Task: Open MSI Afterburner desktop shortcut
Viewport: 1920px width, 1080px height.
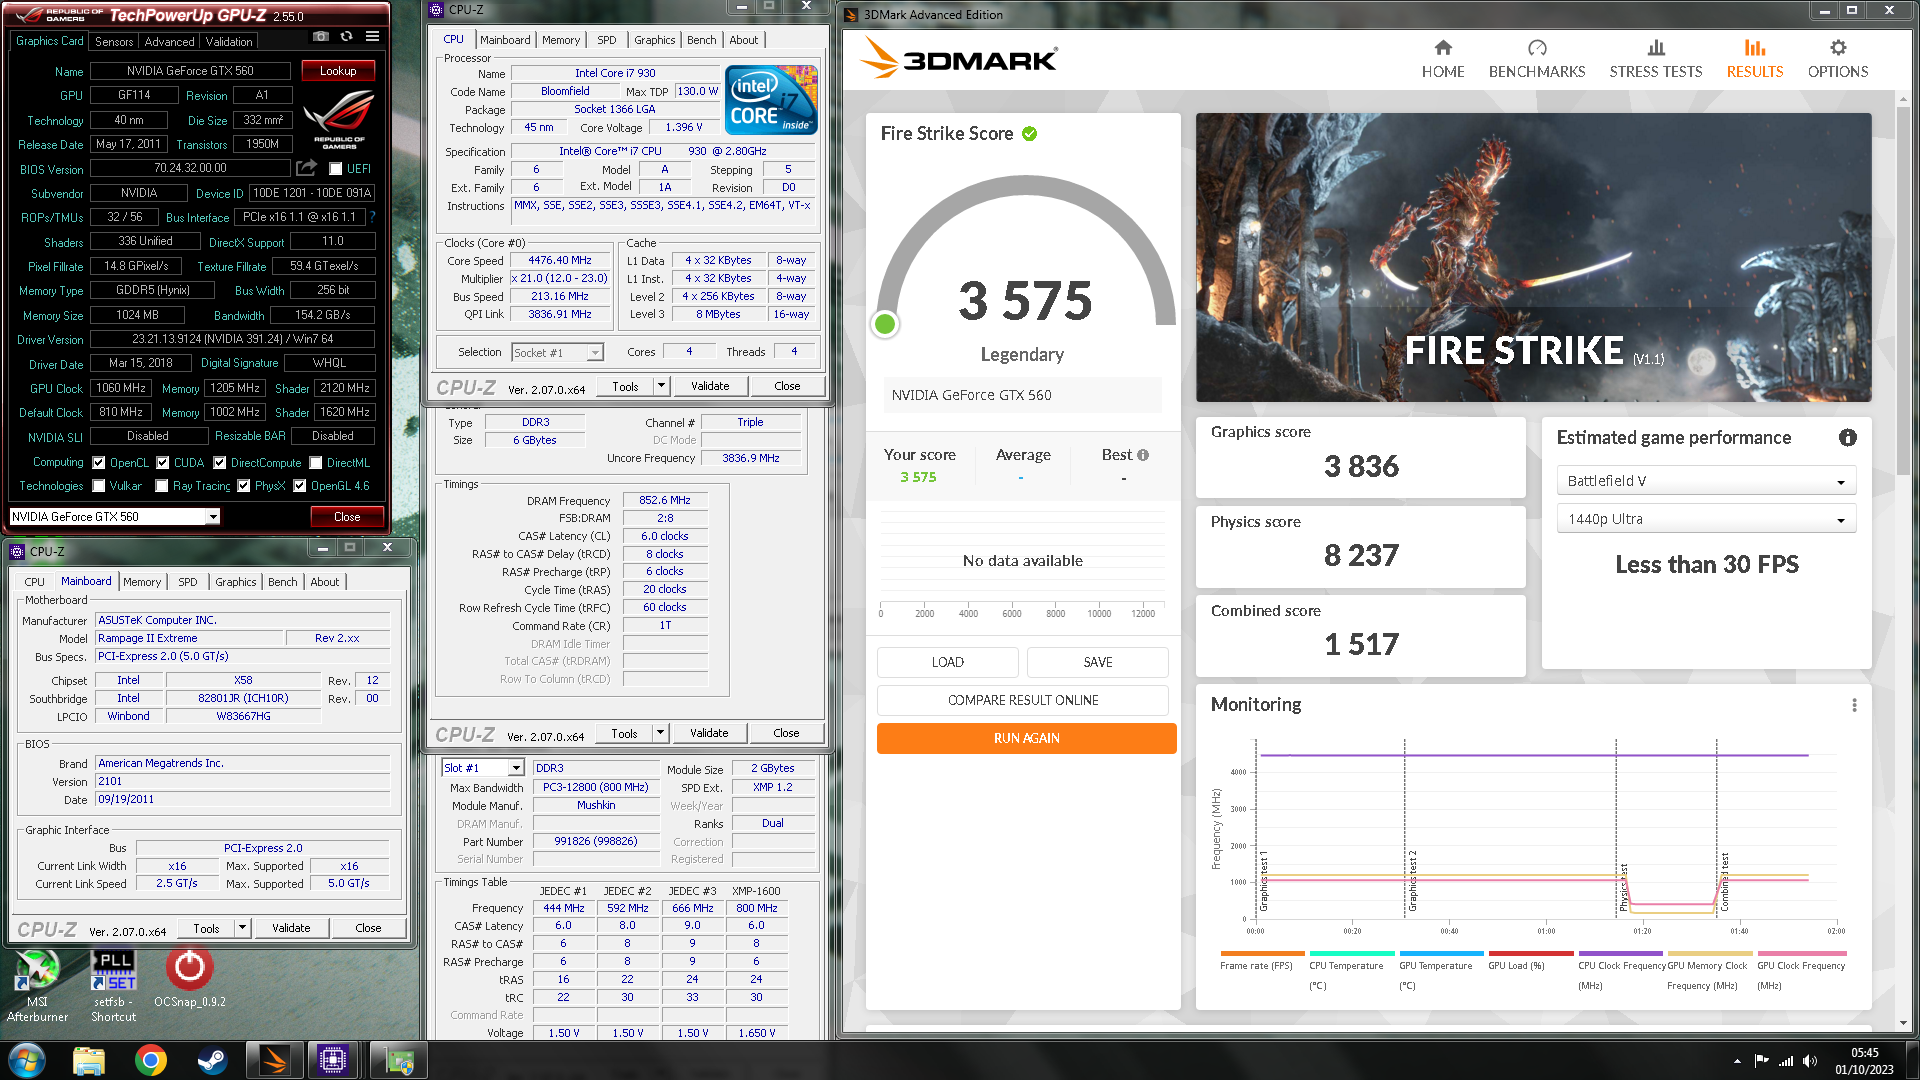Action: coord(37,986)
